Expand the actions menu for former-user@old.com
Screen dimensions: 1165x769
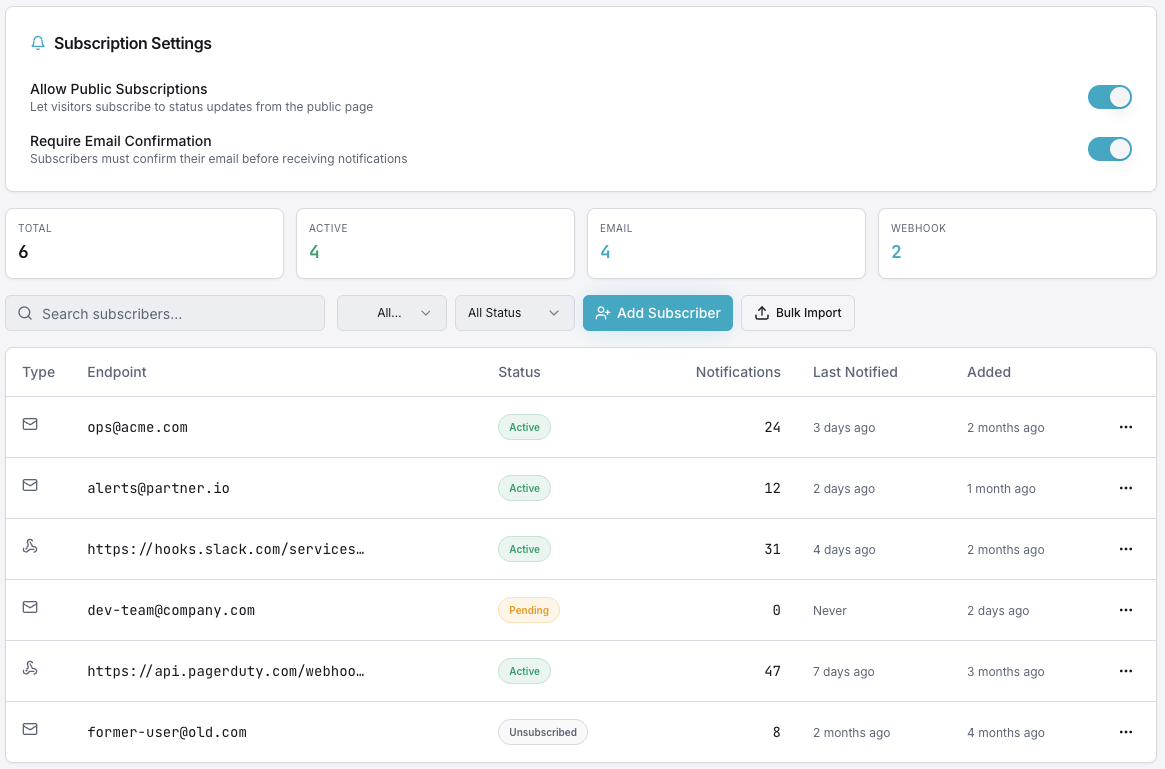point(1126,732)
